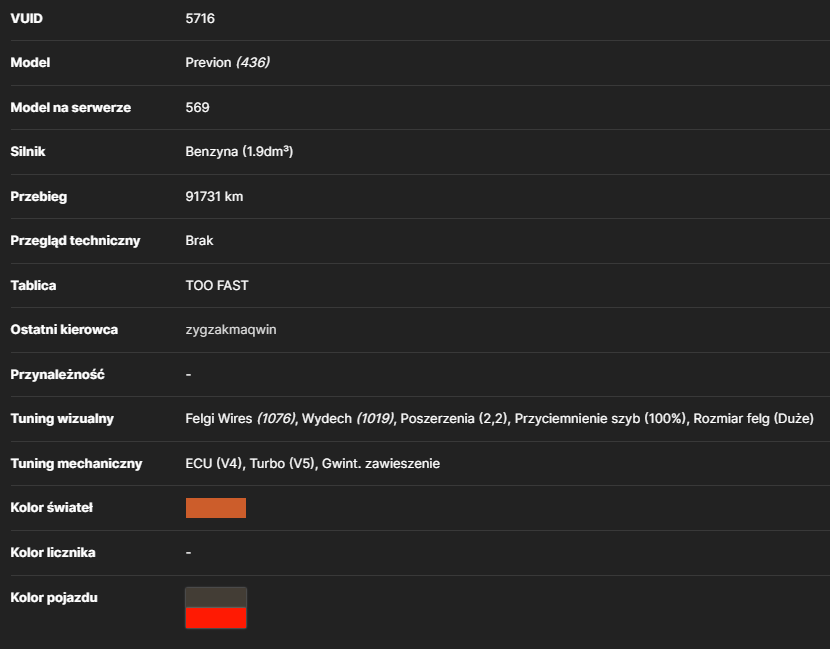
Task: Click the red Kolor pojazdu swatch
Action: (215, 618)
